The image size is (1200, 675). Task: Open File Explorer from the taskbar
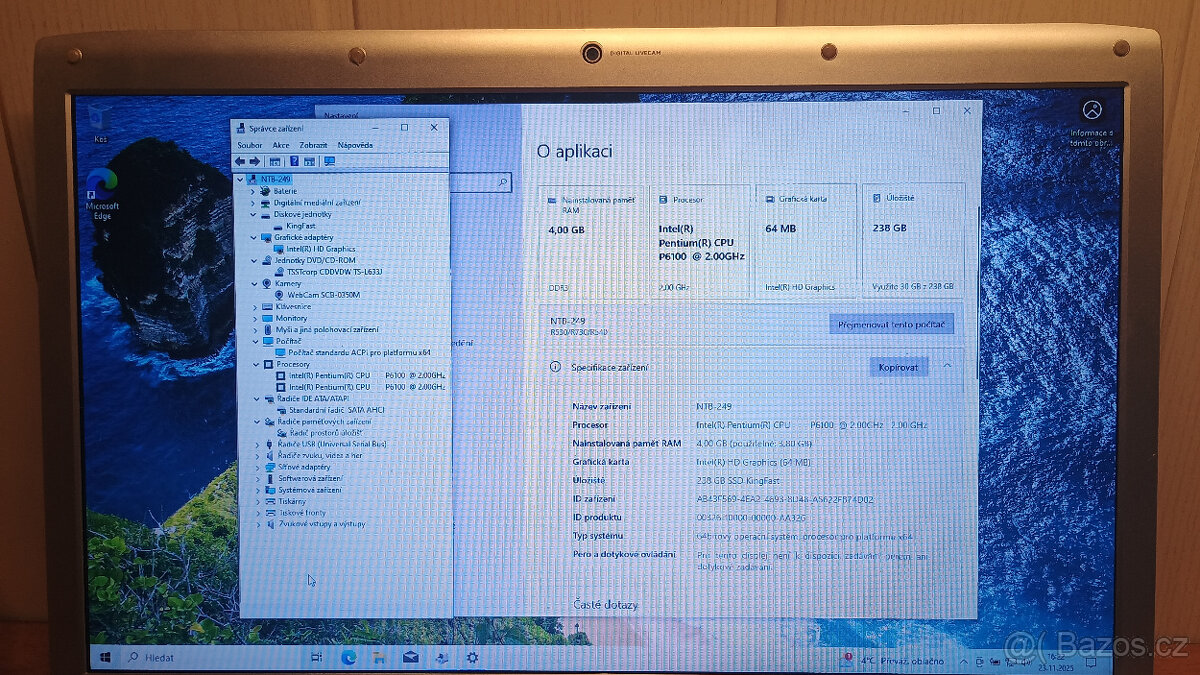click(379, 658)
